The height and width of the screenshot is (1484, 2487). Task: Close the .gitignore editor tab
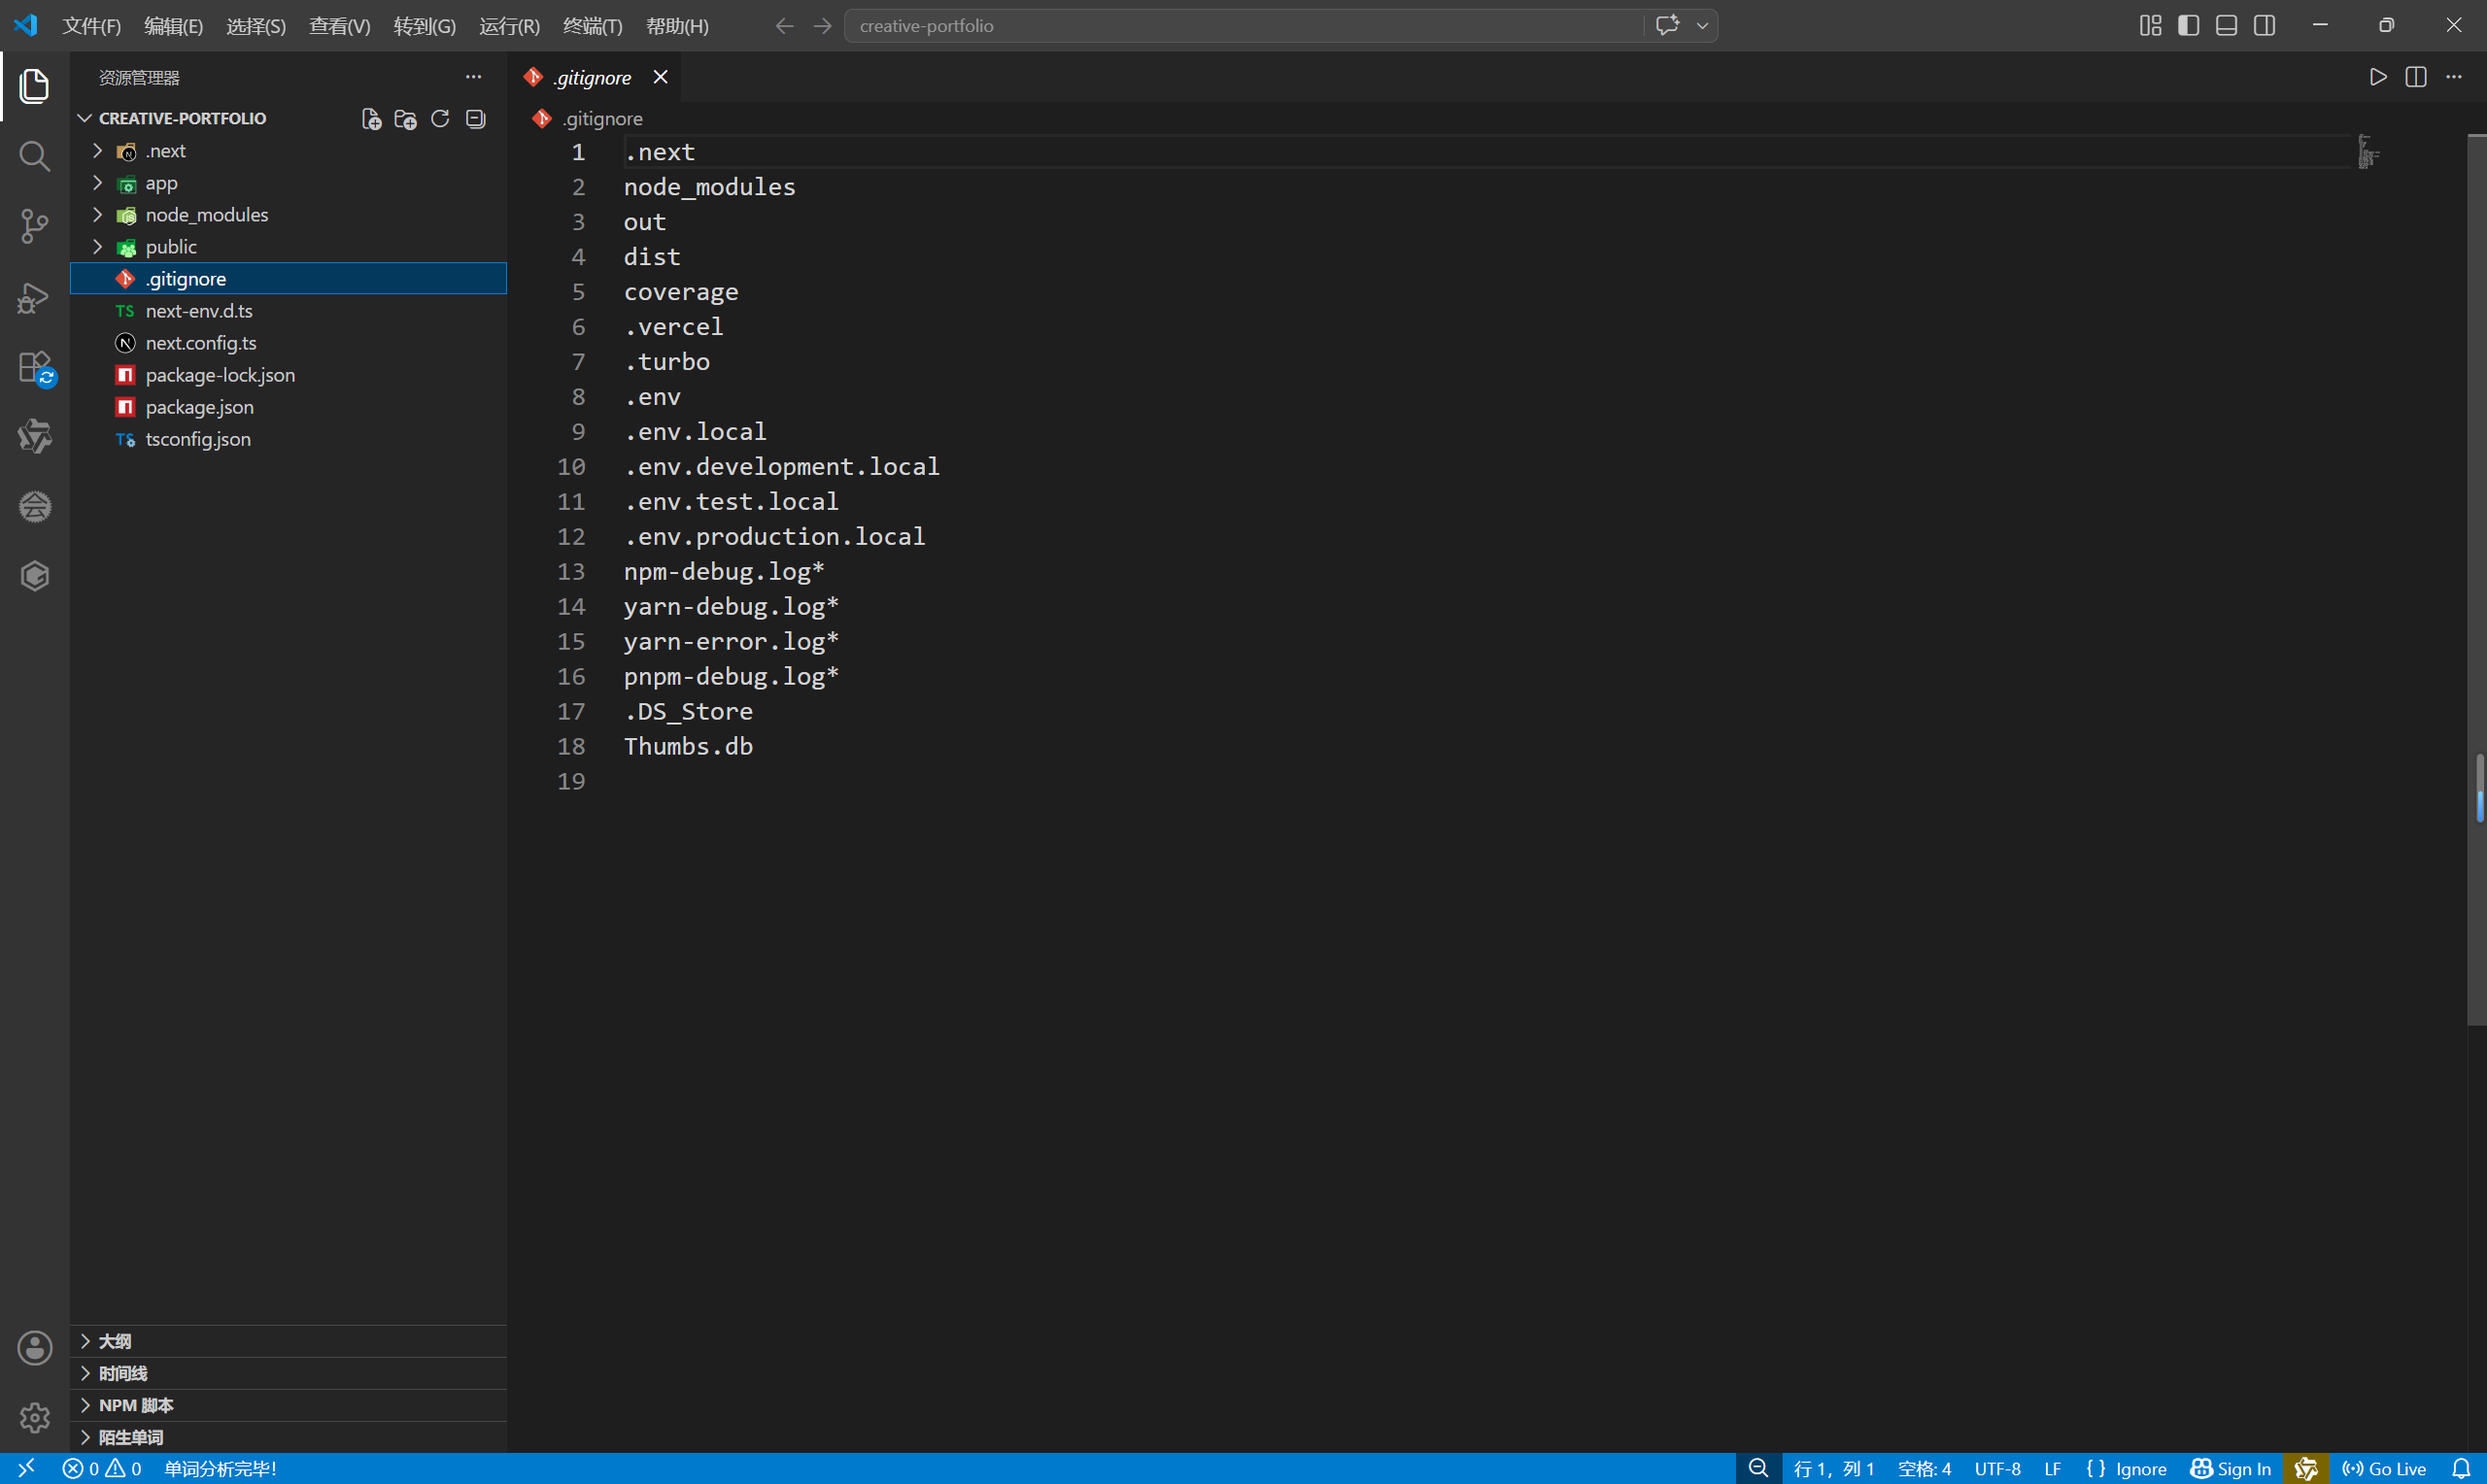pos(660,77)
